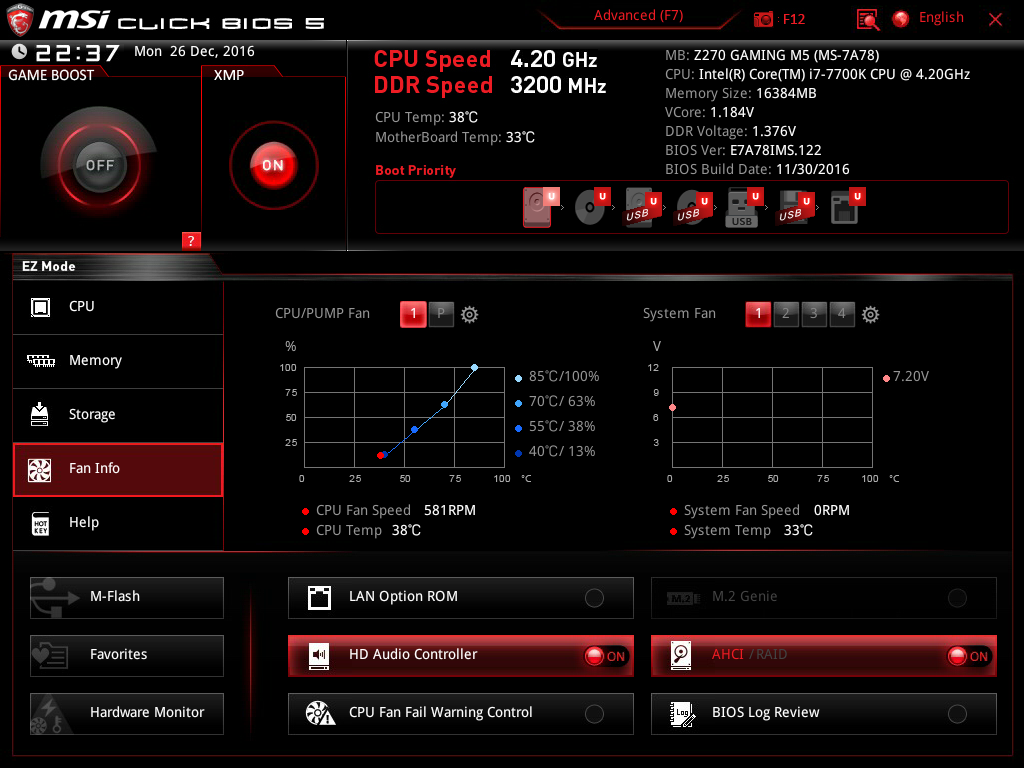Open the Favorites menu

[x=127, y=656]
